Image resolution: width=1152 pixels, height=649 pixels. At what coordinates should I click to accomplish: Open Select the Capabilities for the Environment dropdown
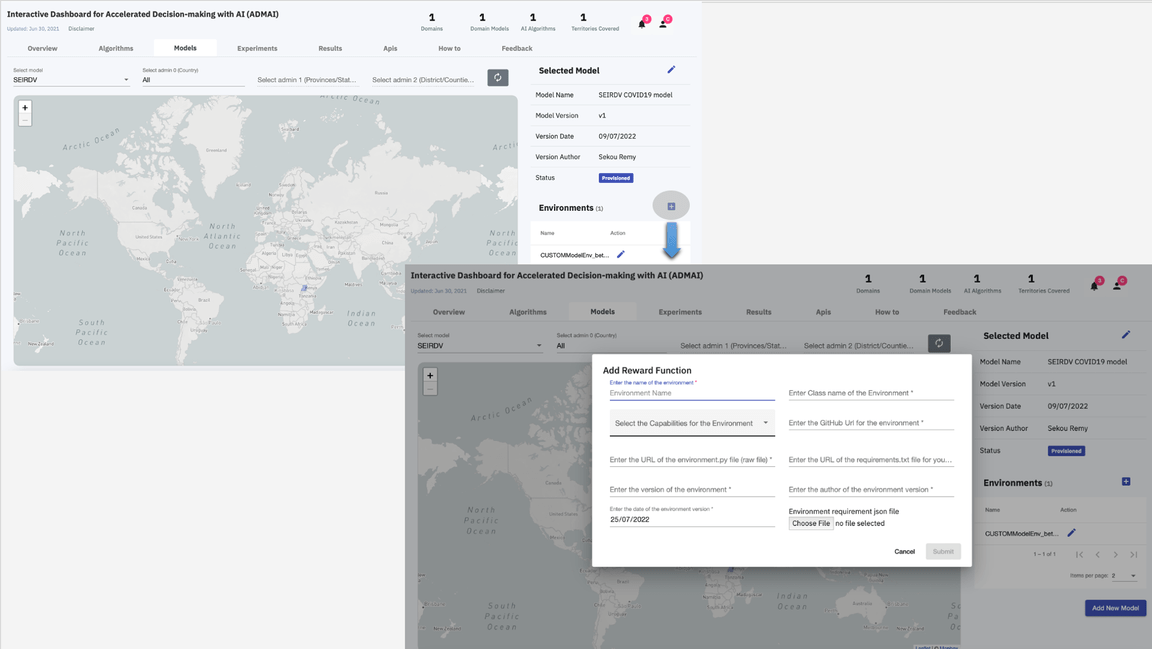click(x=692, y=423)
